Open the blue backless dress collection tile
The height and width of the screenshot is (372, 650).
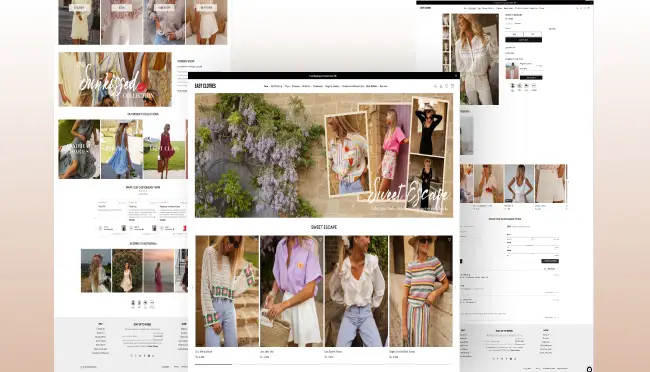[122, 149]
